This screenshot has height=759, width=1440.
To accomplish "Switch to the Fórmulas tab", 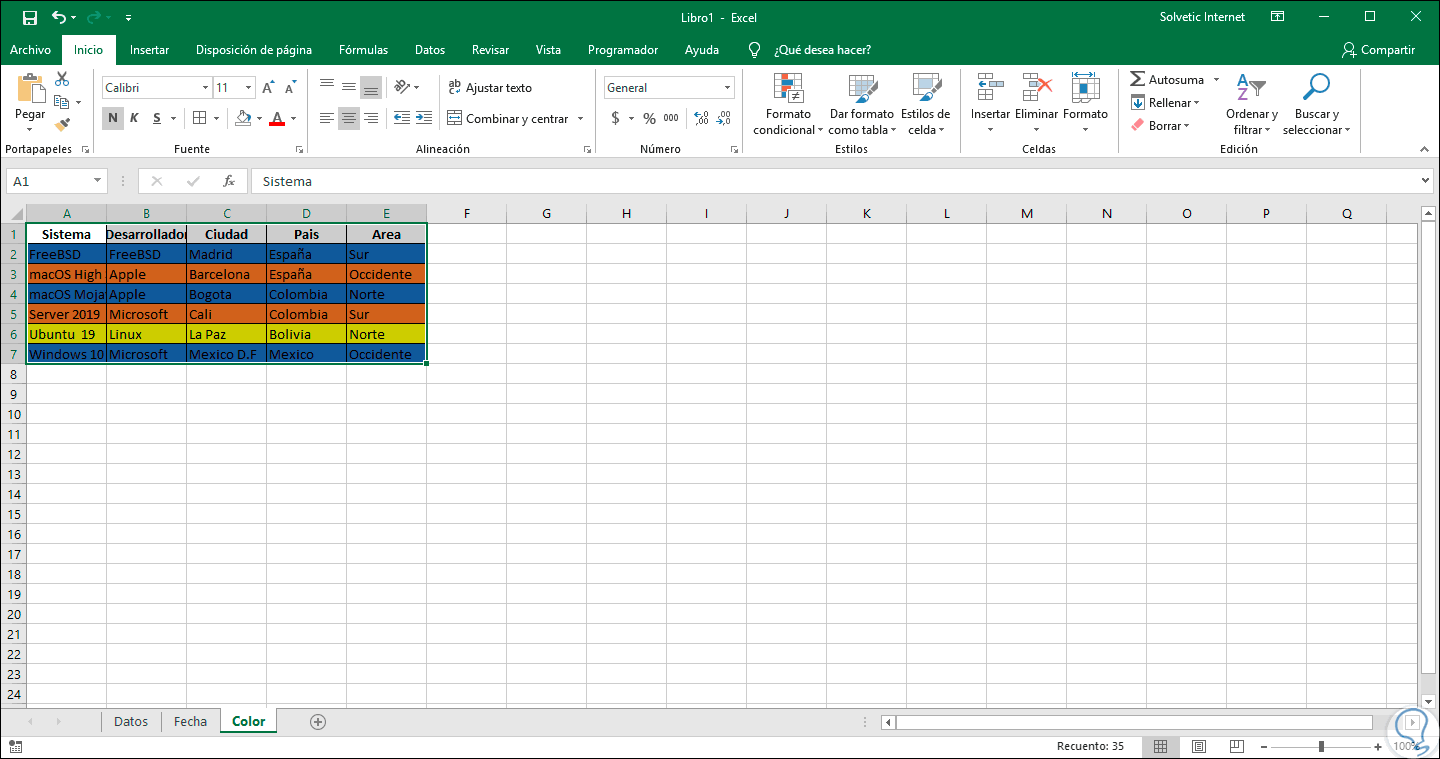I will (x=363, y=49).
